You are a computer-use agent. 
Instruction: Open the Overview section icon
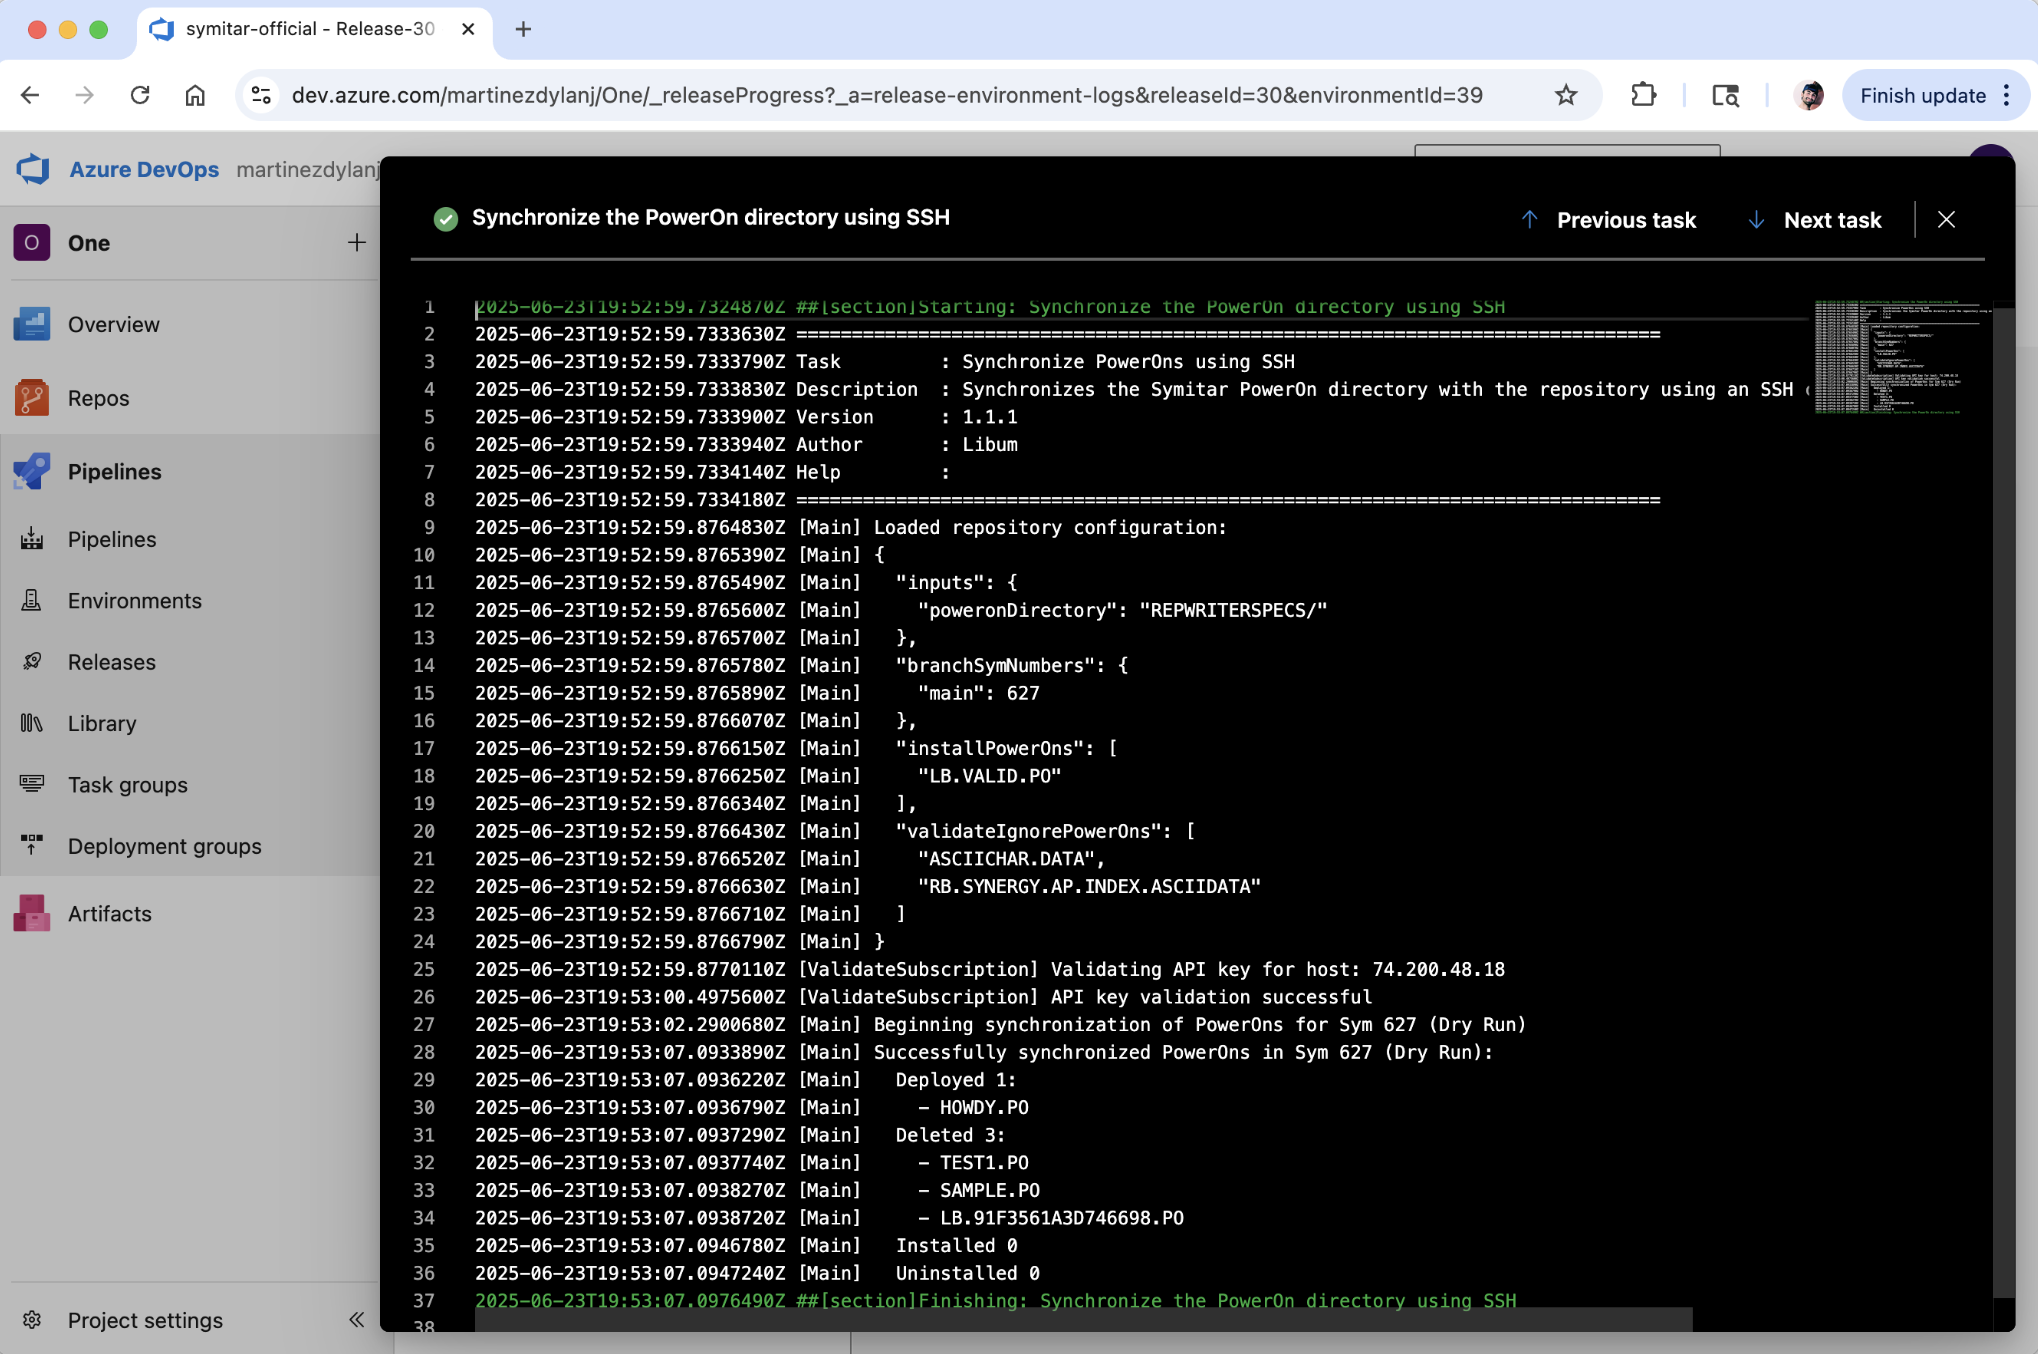(32, 324)
